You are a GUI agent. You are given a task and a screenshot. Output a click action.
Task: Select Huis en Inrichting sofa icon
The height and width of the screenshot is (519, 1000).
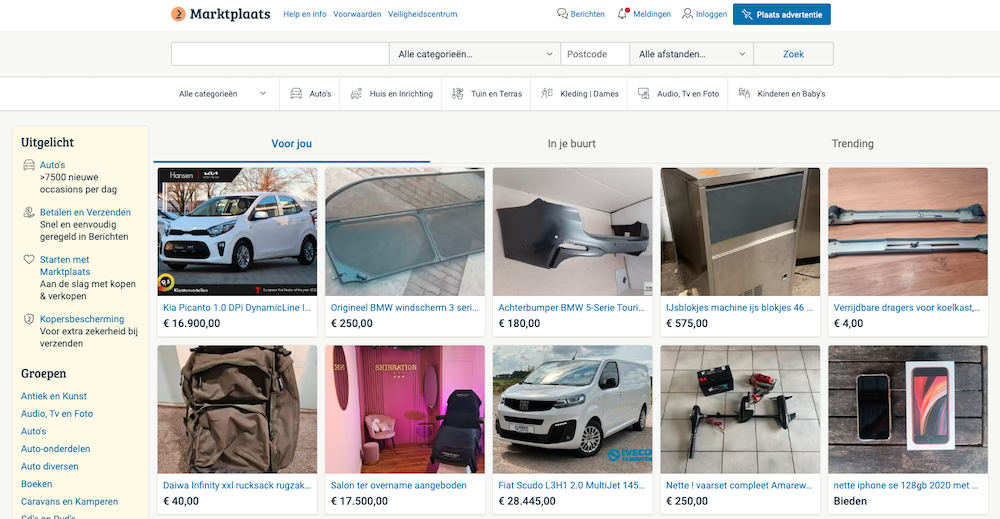tap(356, 94)
